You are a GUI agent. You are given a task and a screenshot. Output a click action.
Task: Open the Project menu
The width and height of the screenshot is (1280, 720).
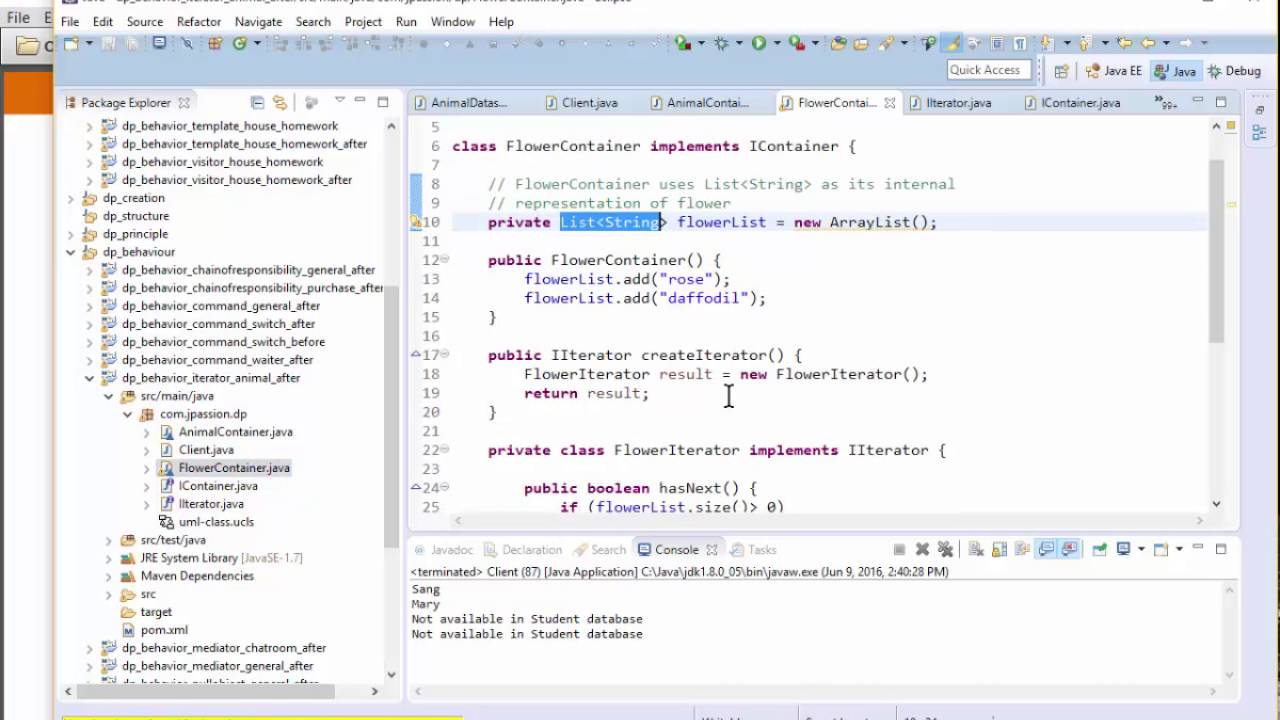pyautogui.click(x=363, y=21)
